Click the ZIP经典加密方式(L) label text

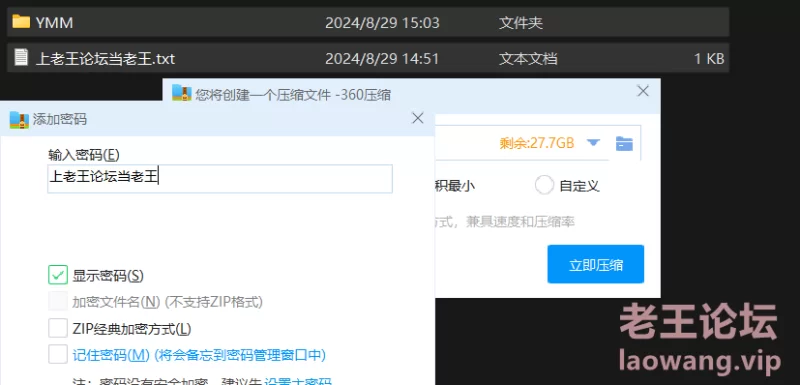(132, 329)
